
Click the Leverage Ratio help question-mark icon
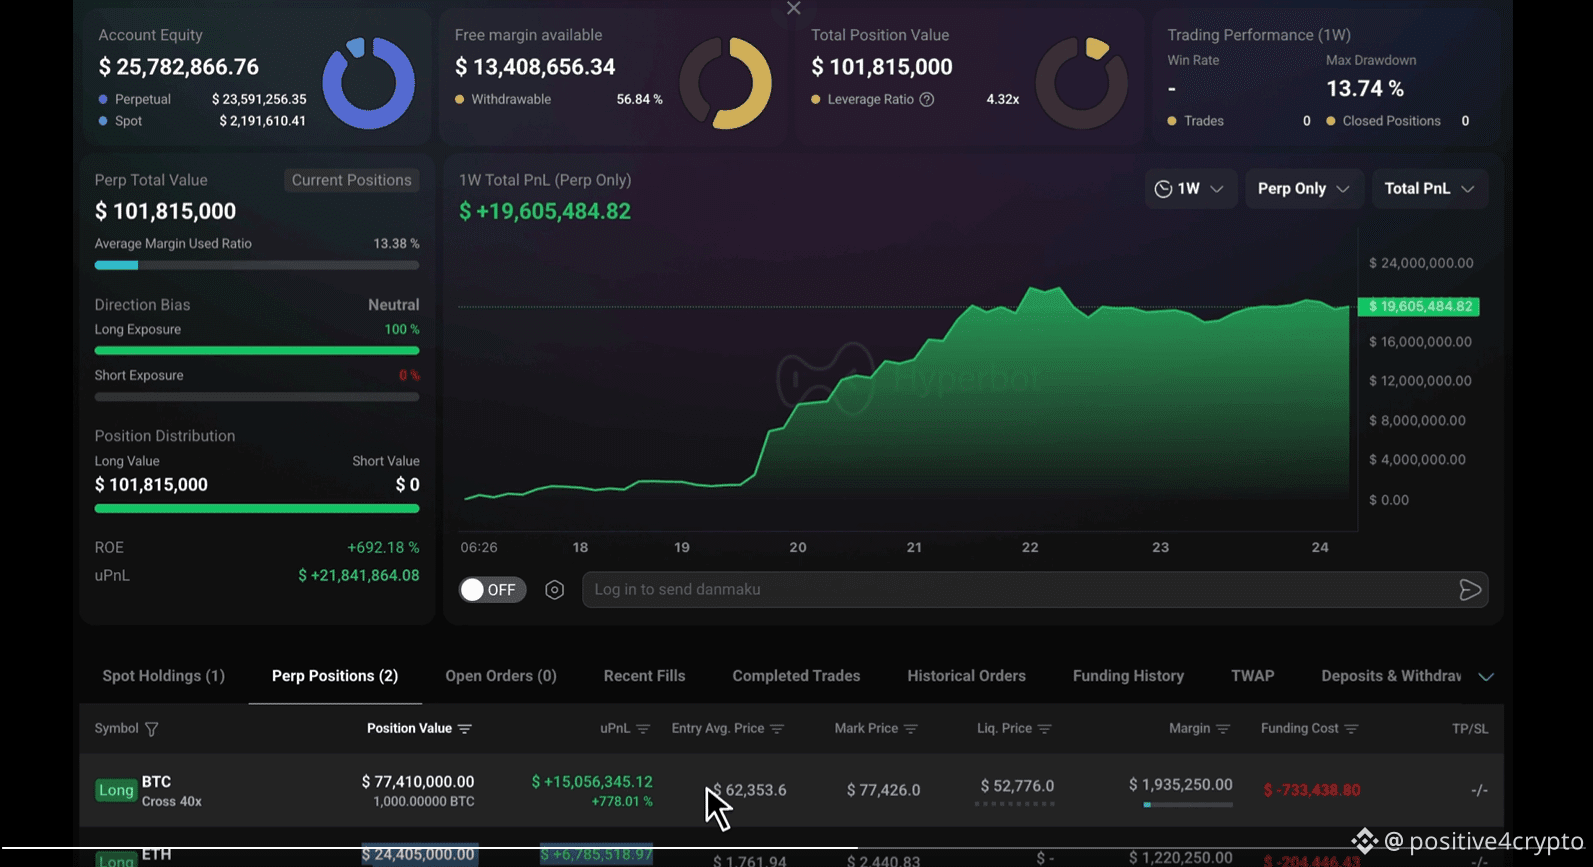pos(927,99)
